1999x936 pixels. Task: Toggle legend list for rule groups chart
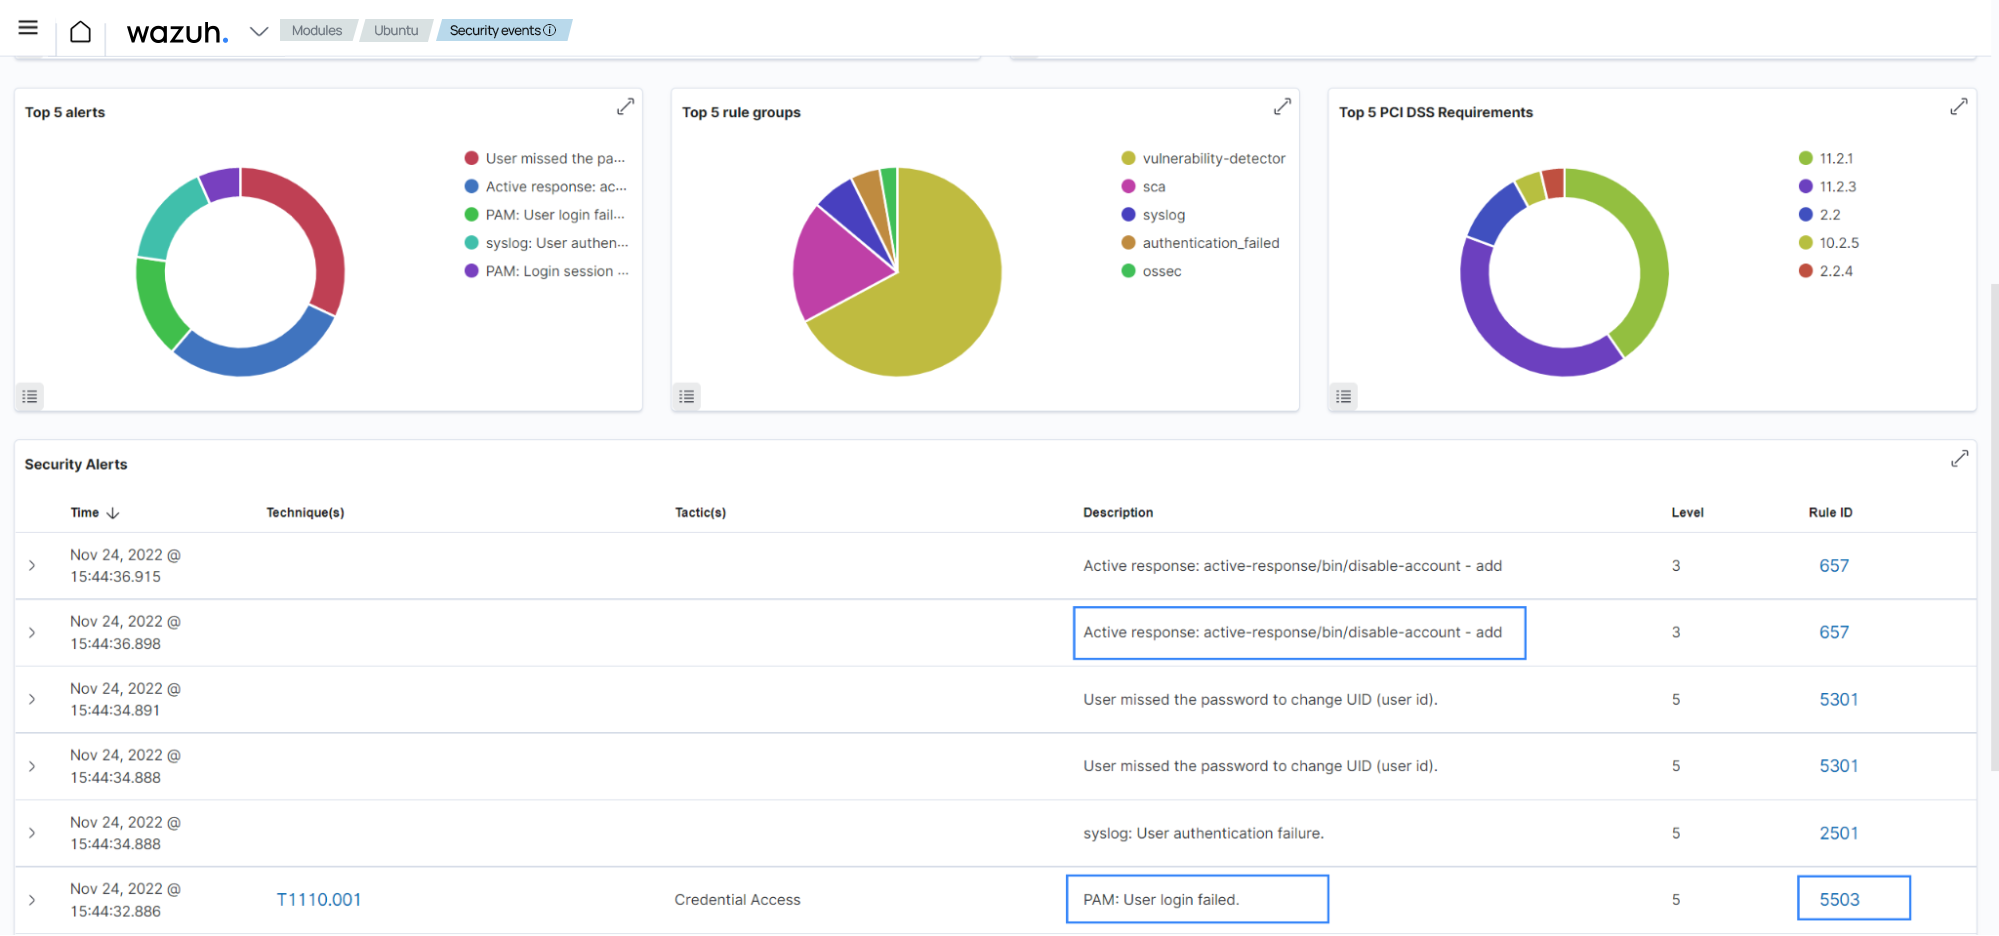pos(687,397)
